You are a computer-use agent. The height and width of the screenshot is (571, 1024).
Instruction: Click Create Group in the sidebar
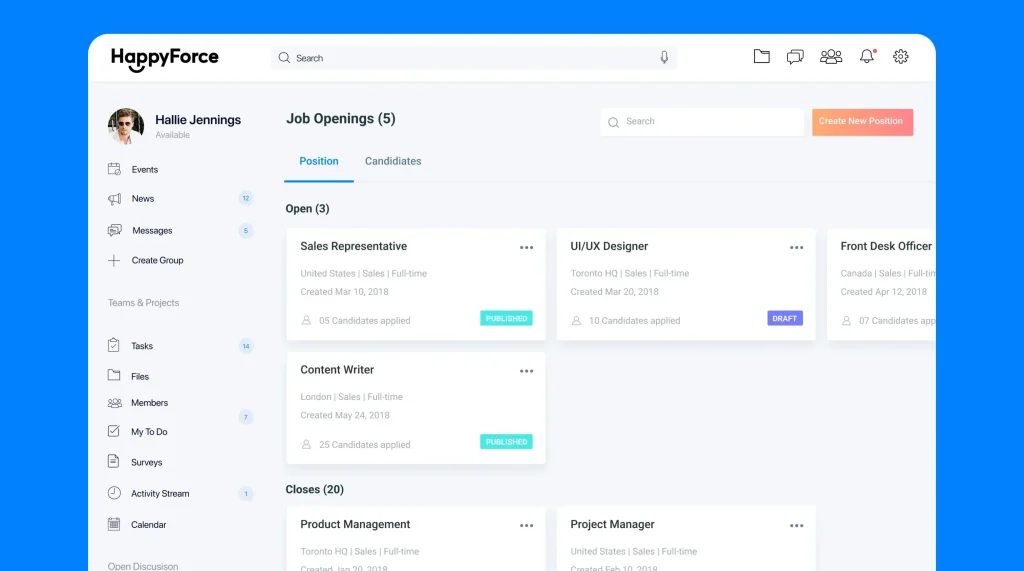coord(157,261)
